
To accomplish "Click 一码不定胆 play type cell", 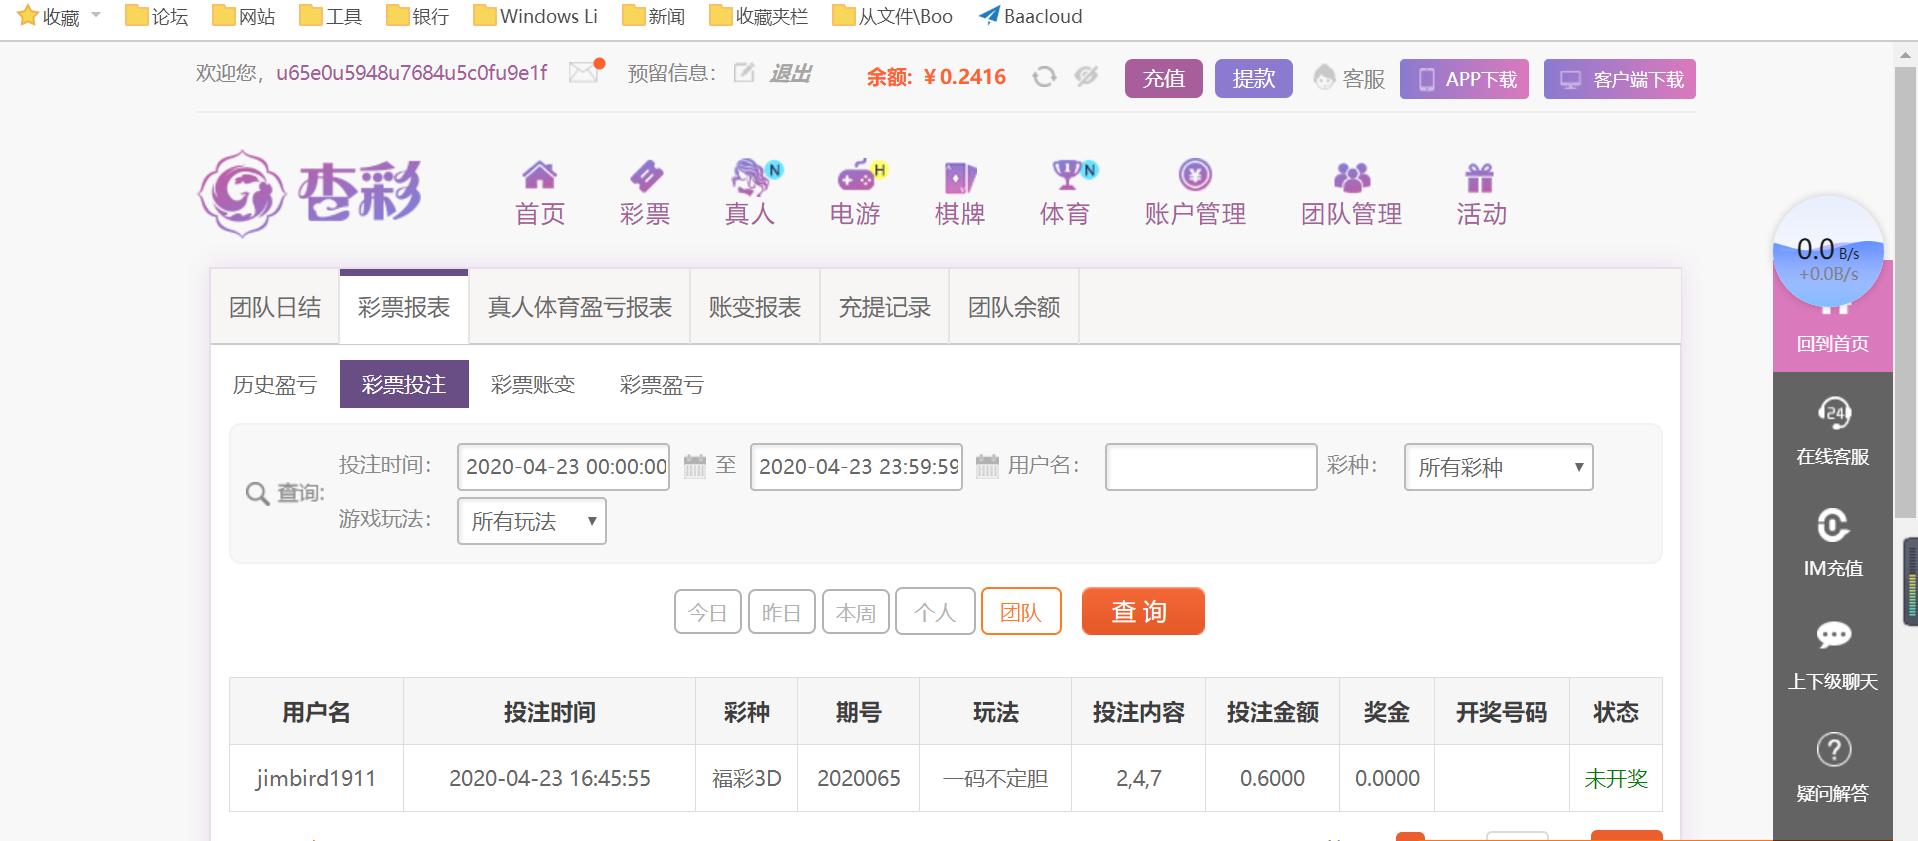I will (x=995, y=778).
